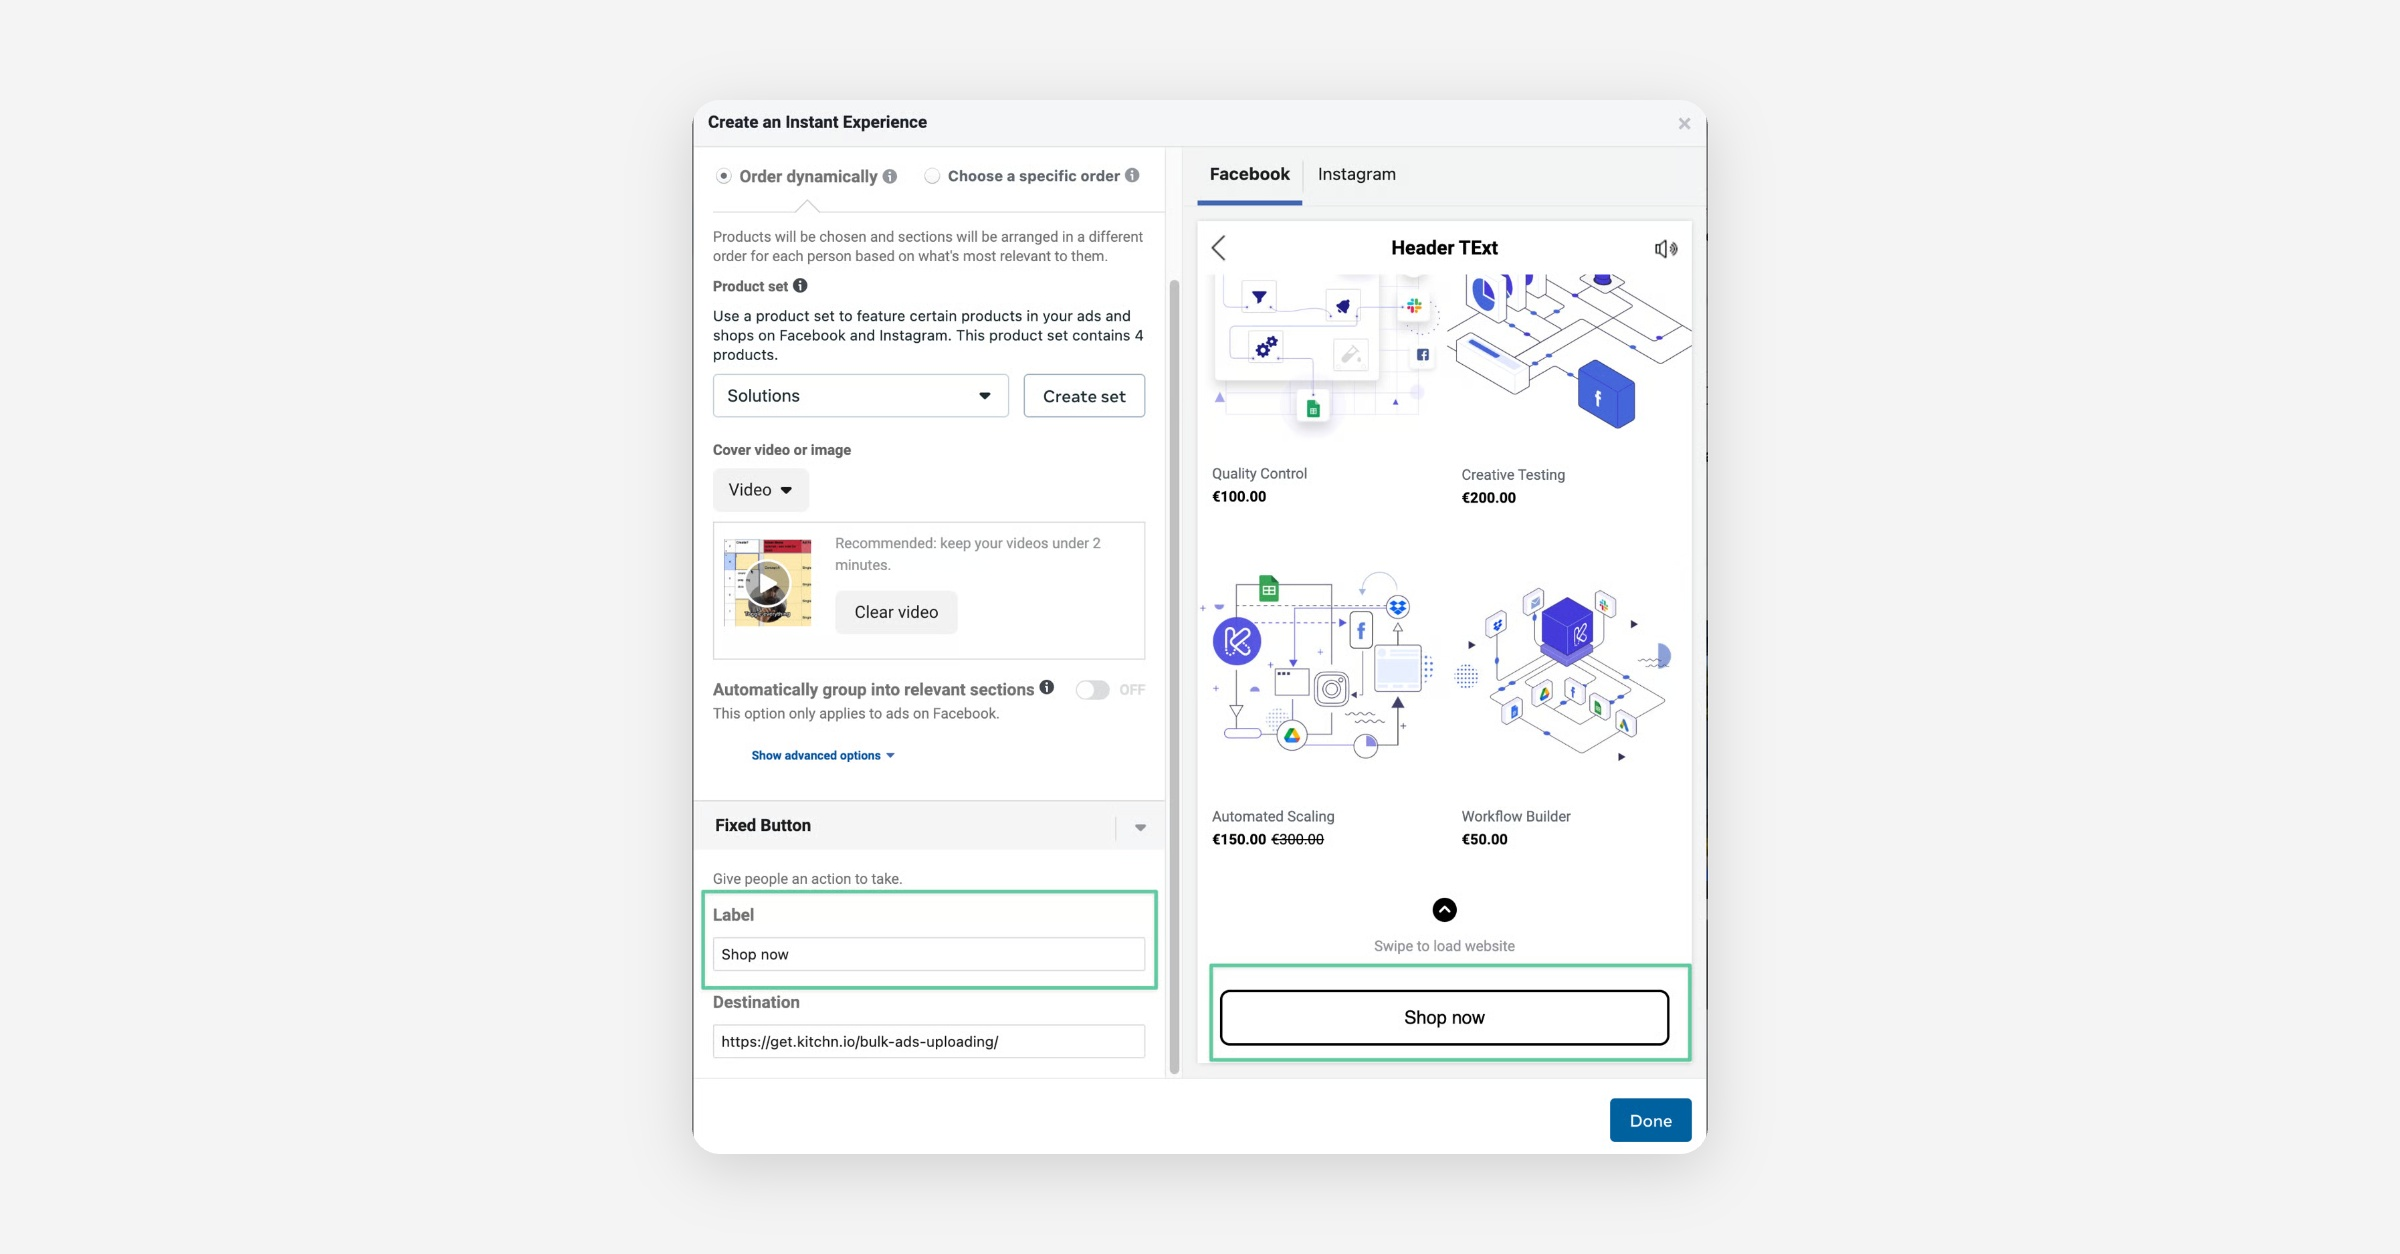This screenshot has height=1254, width=2400.
Task: Click info icon next to Order dynamically
Action: pyautogui.click(x=890, y=176)
